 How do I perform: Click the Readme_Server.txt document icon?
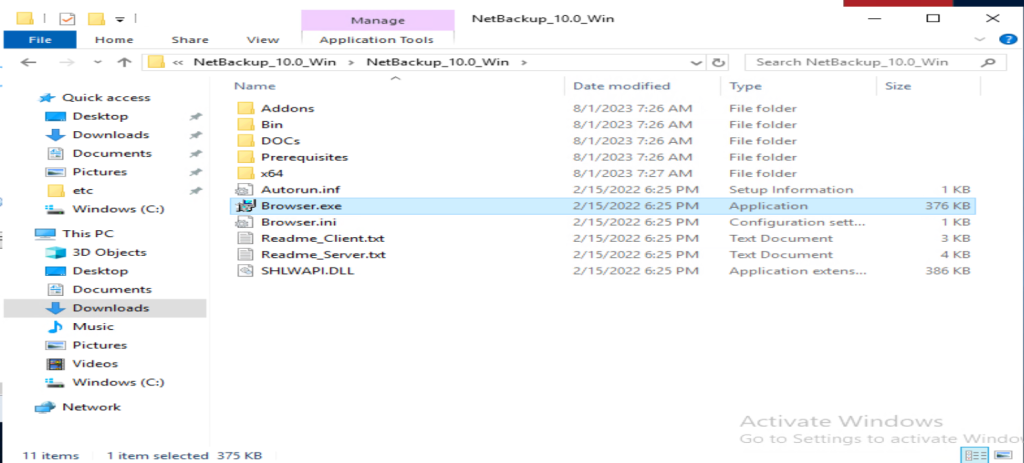[245, 255]
